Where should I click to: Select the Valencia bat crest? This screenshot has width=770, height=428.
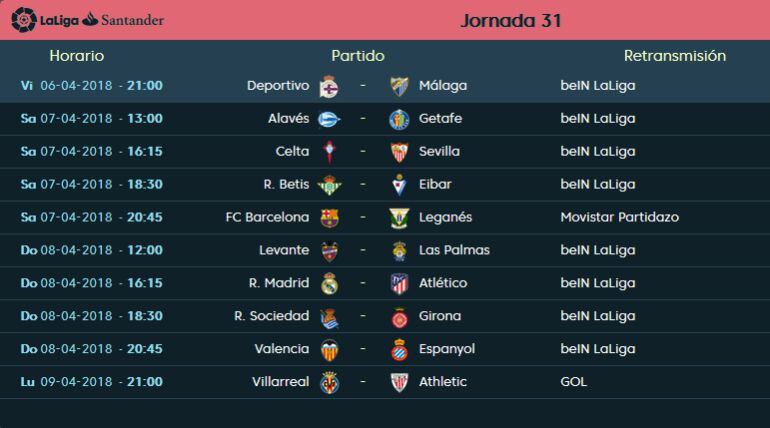329,350
